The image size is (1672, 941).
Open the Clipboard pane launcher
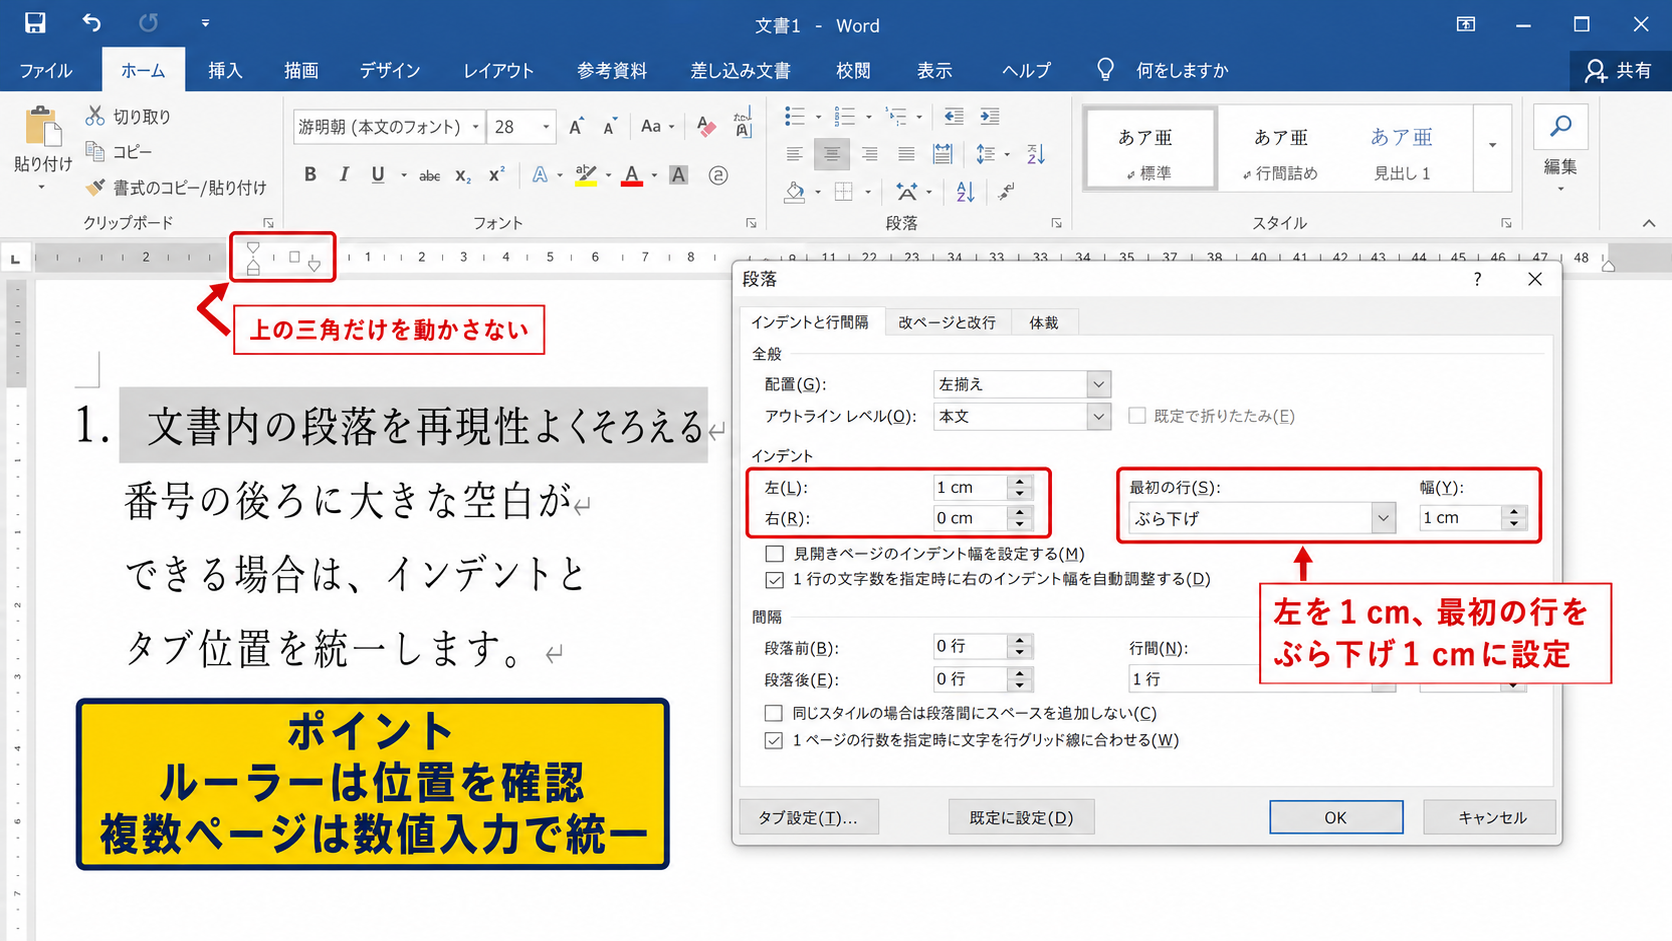(268, 223)
